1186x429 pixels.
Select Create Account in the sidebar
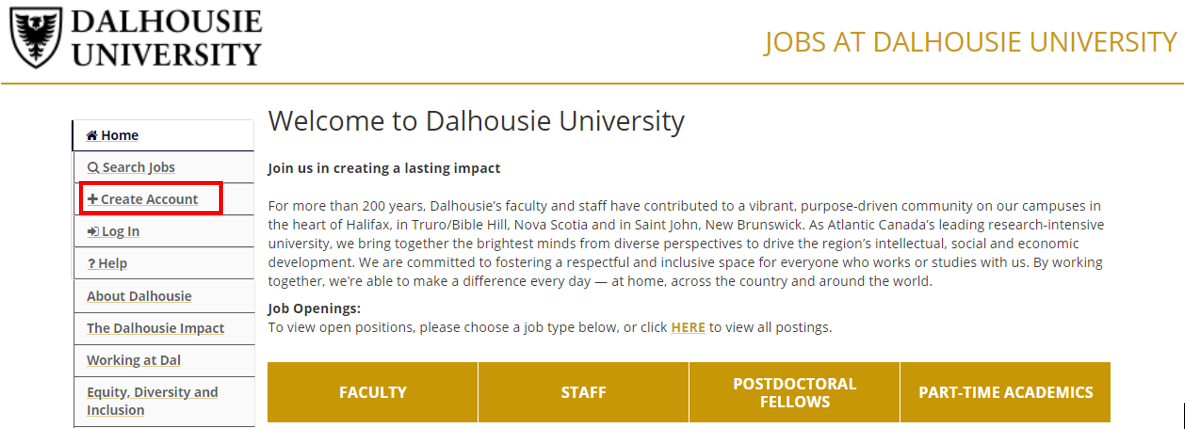coord(149,200)
